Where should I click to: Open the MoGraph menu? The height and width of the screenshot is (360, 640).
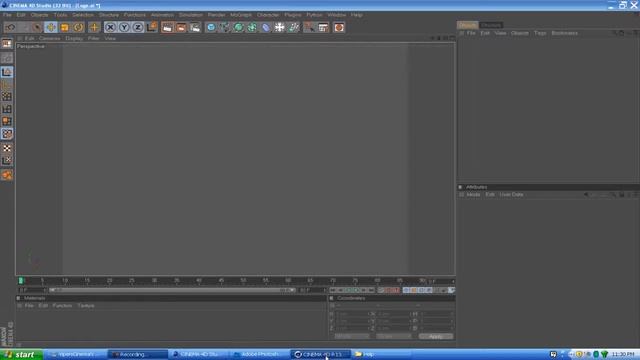(x=241, y=15)
